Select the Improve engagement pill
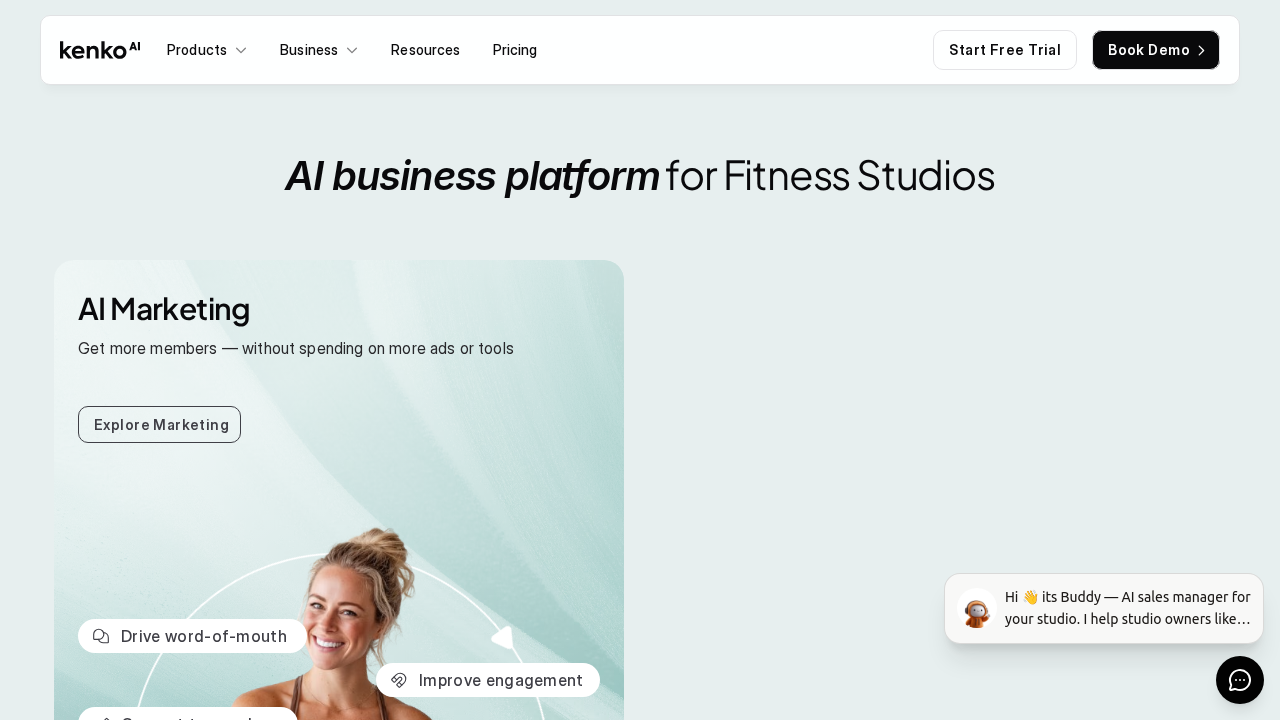This screenshot has width=1280, height=720. click(x=488, y=680)
